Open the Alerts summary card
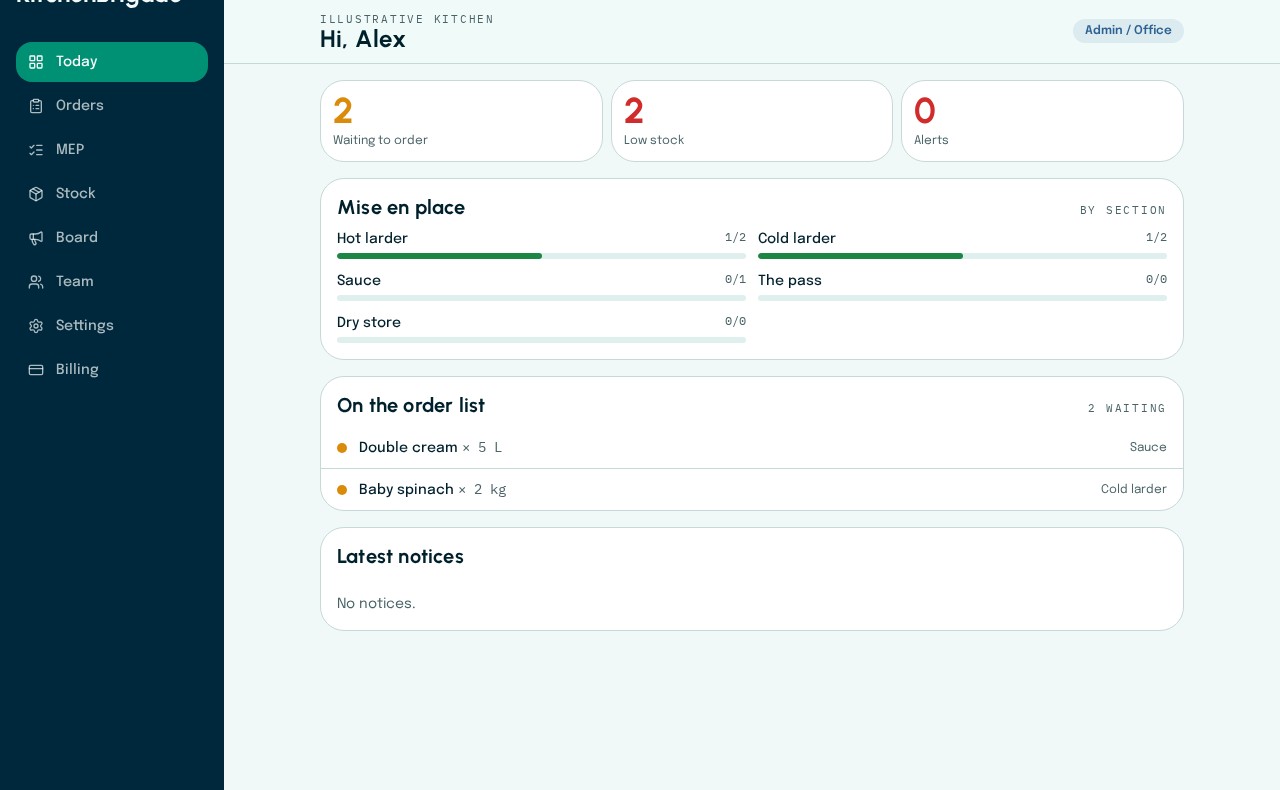The width and height of the screenshot is (1280, 790). (x=1042, y=121)
